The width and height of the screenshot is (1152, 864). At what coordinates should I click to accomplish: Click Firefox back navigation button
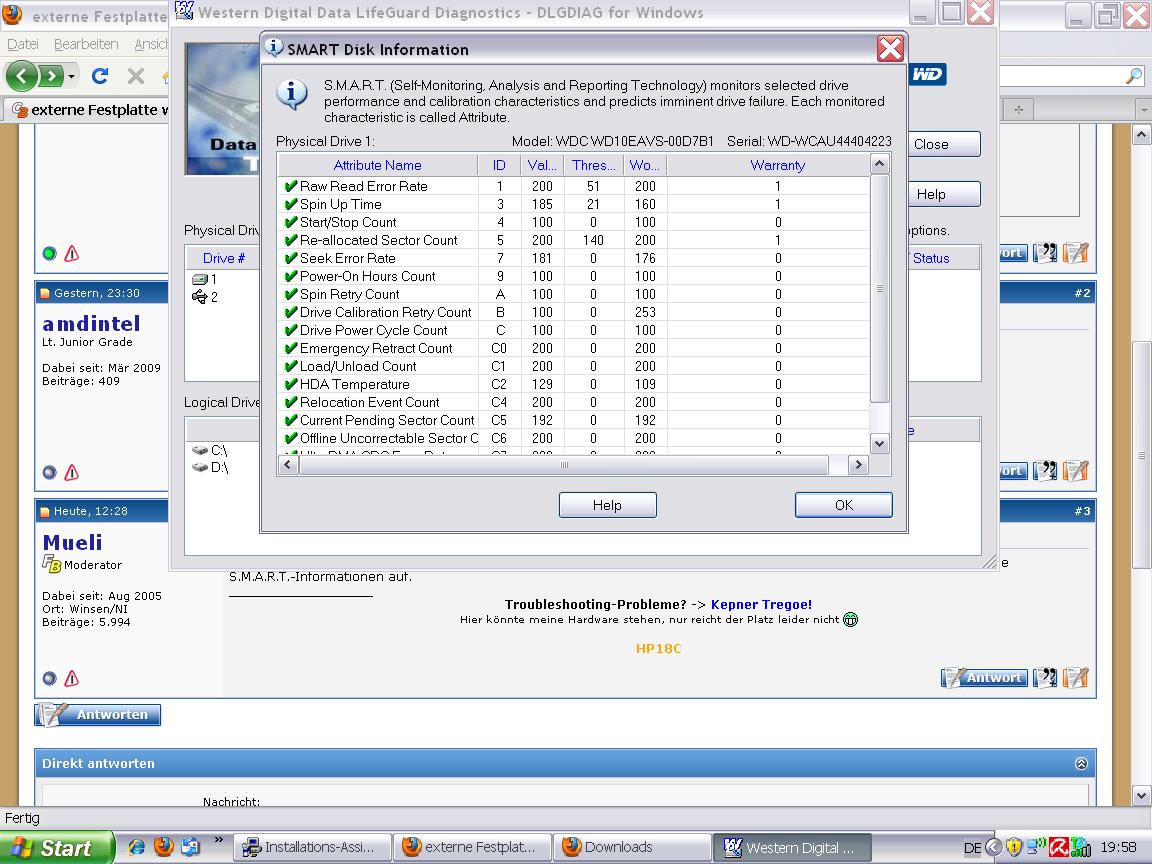(21, 76)
